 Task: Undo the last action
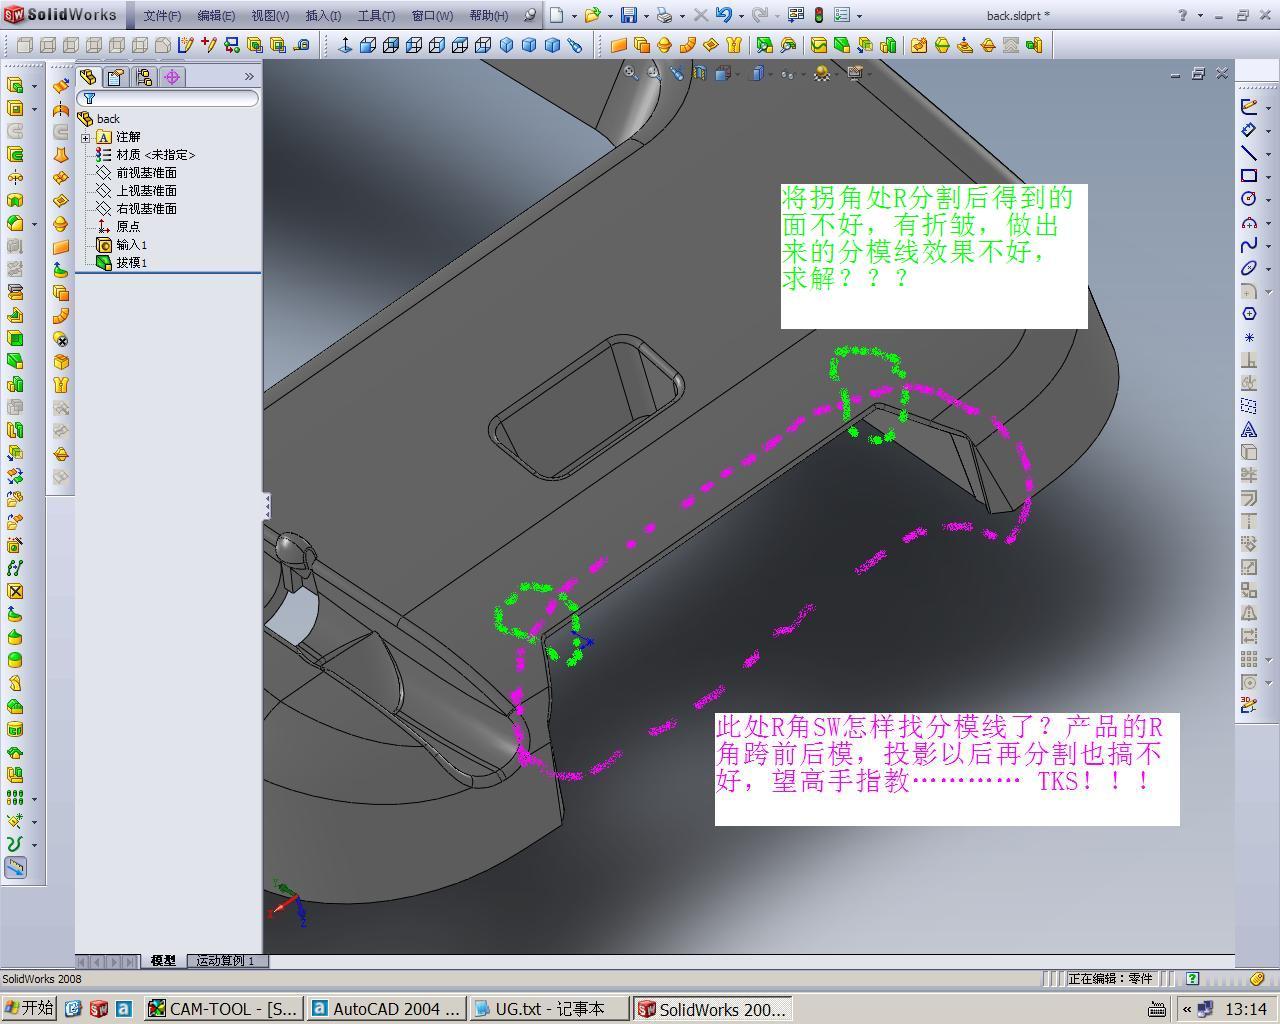tap(723, 15)
